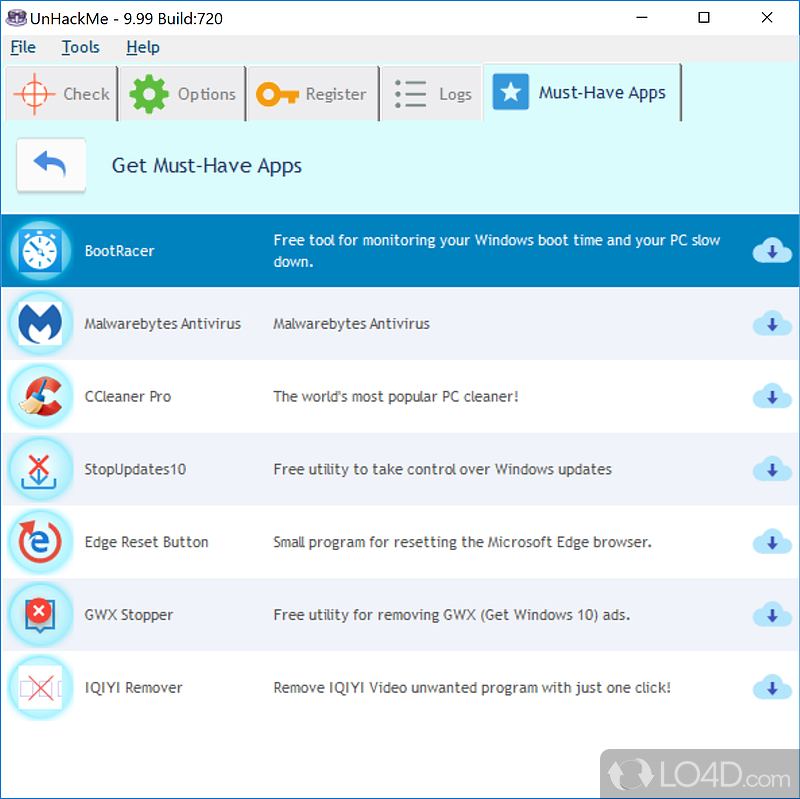This screenshot has height=799, width=800.
Task: Download CCleaner Pro via cloud icon
Action: 771,397
